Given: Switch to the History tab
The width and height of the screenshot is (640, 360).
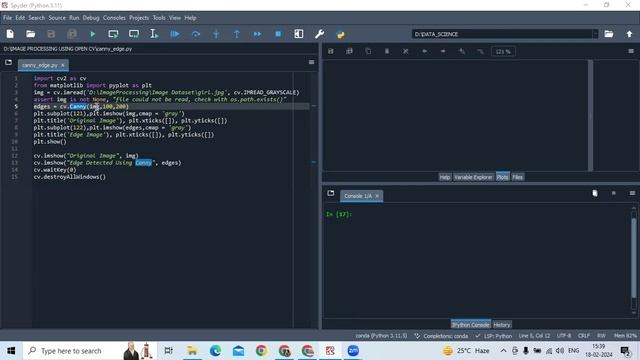Looking at the screenshot, I should point(502,325).
